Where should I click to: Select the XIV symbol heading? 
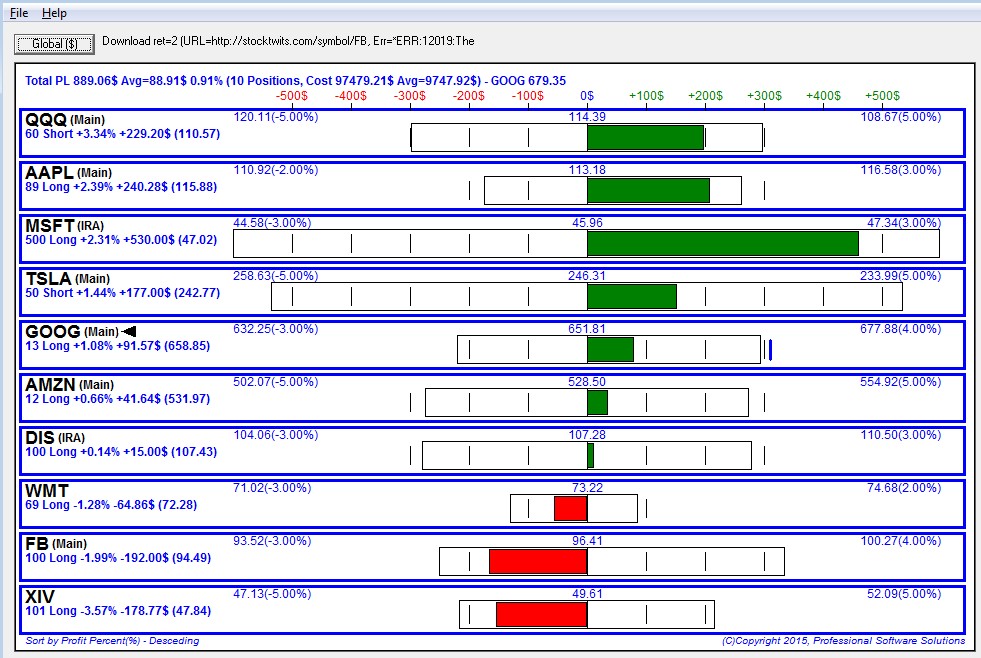click(40, 597)
